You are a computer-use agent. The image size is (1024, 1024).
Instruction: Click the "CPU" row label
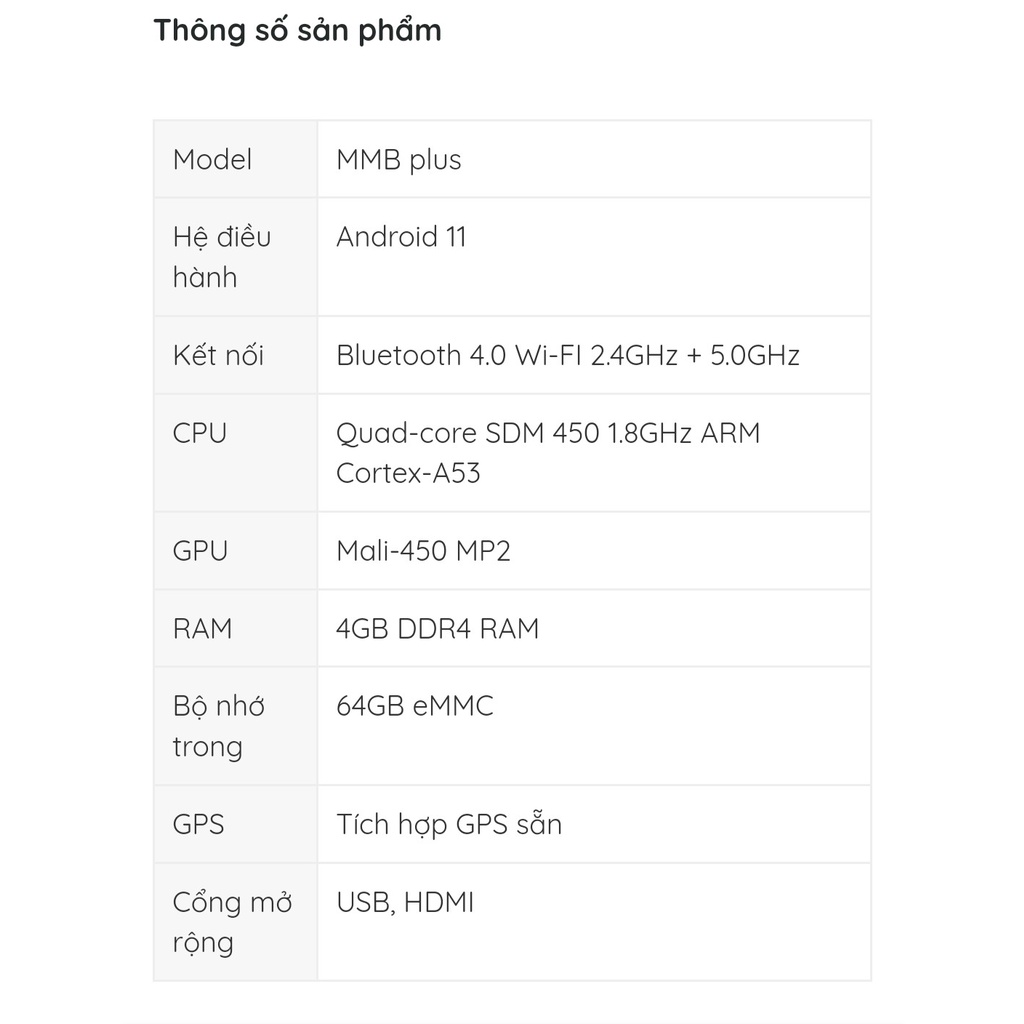(x=200, y=433)
